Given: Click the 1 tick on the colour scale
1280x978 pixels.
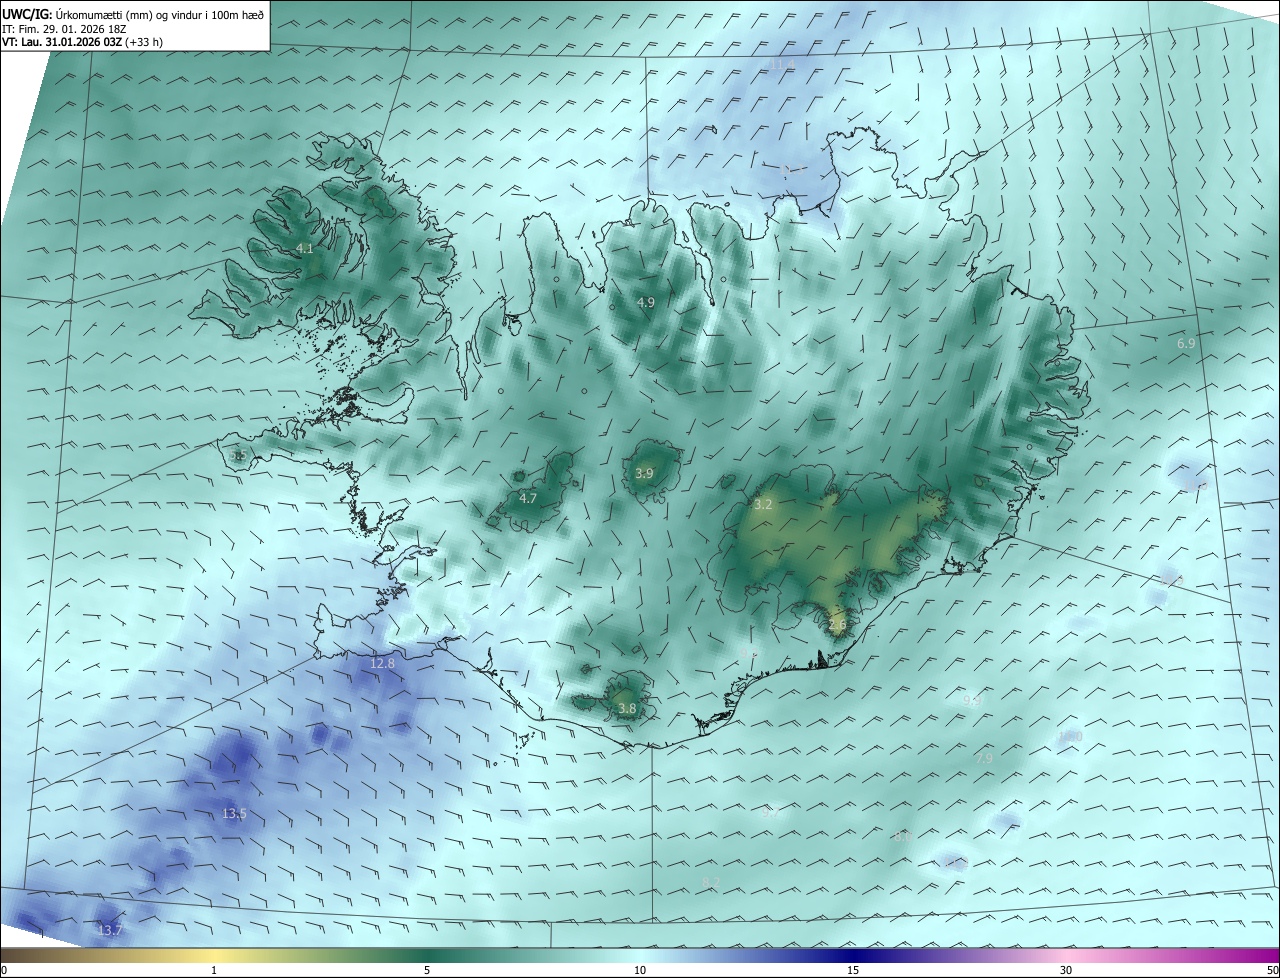Looking at the screenshot, I should 214,970.
